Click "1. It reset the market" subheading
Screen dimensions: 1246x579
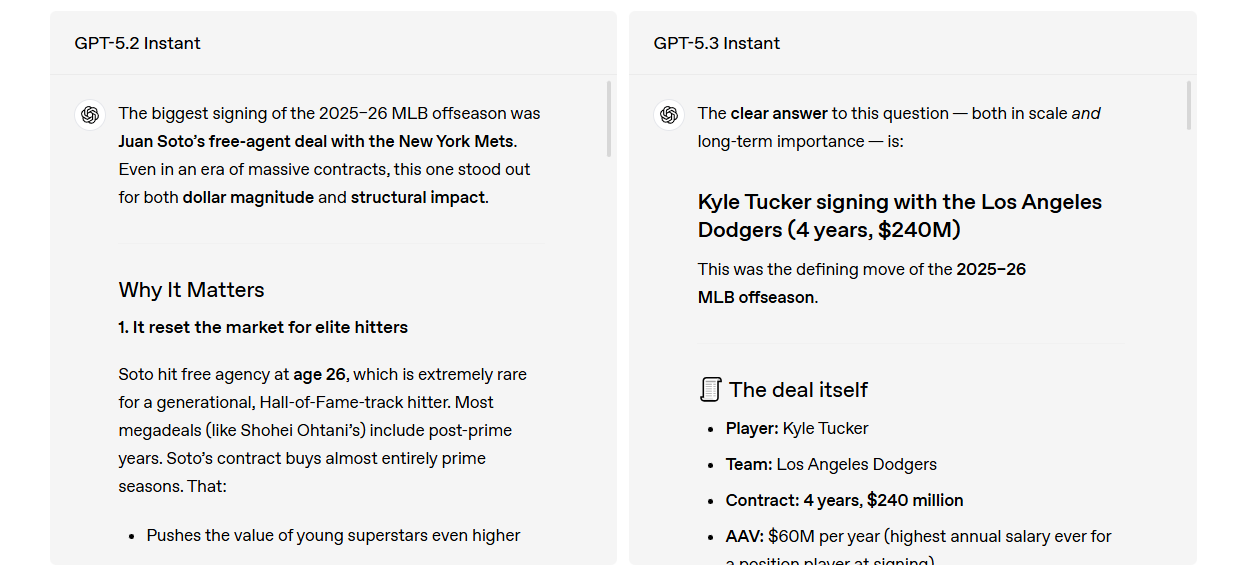263,327
